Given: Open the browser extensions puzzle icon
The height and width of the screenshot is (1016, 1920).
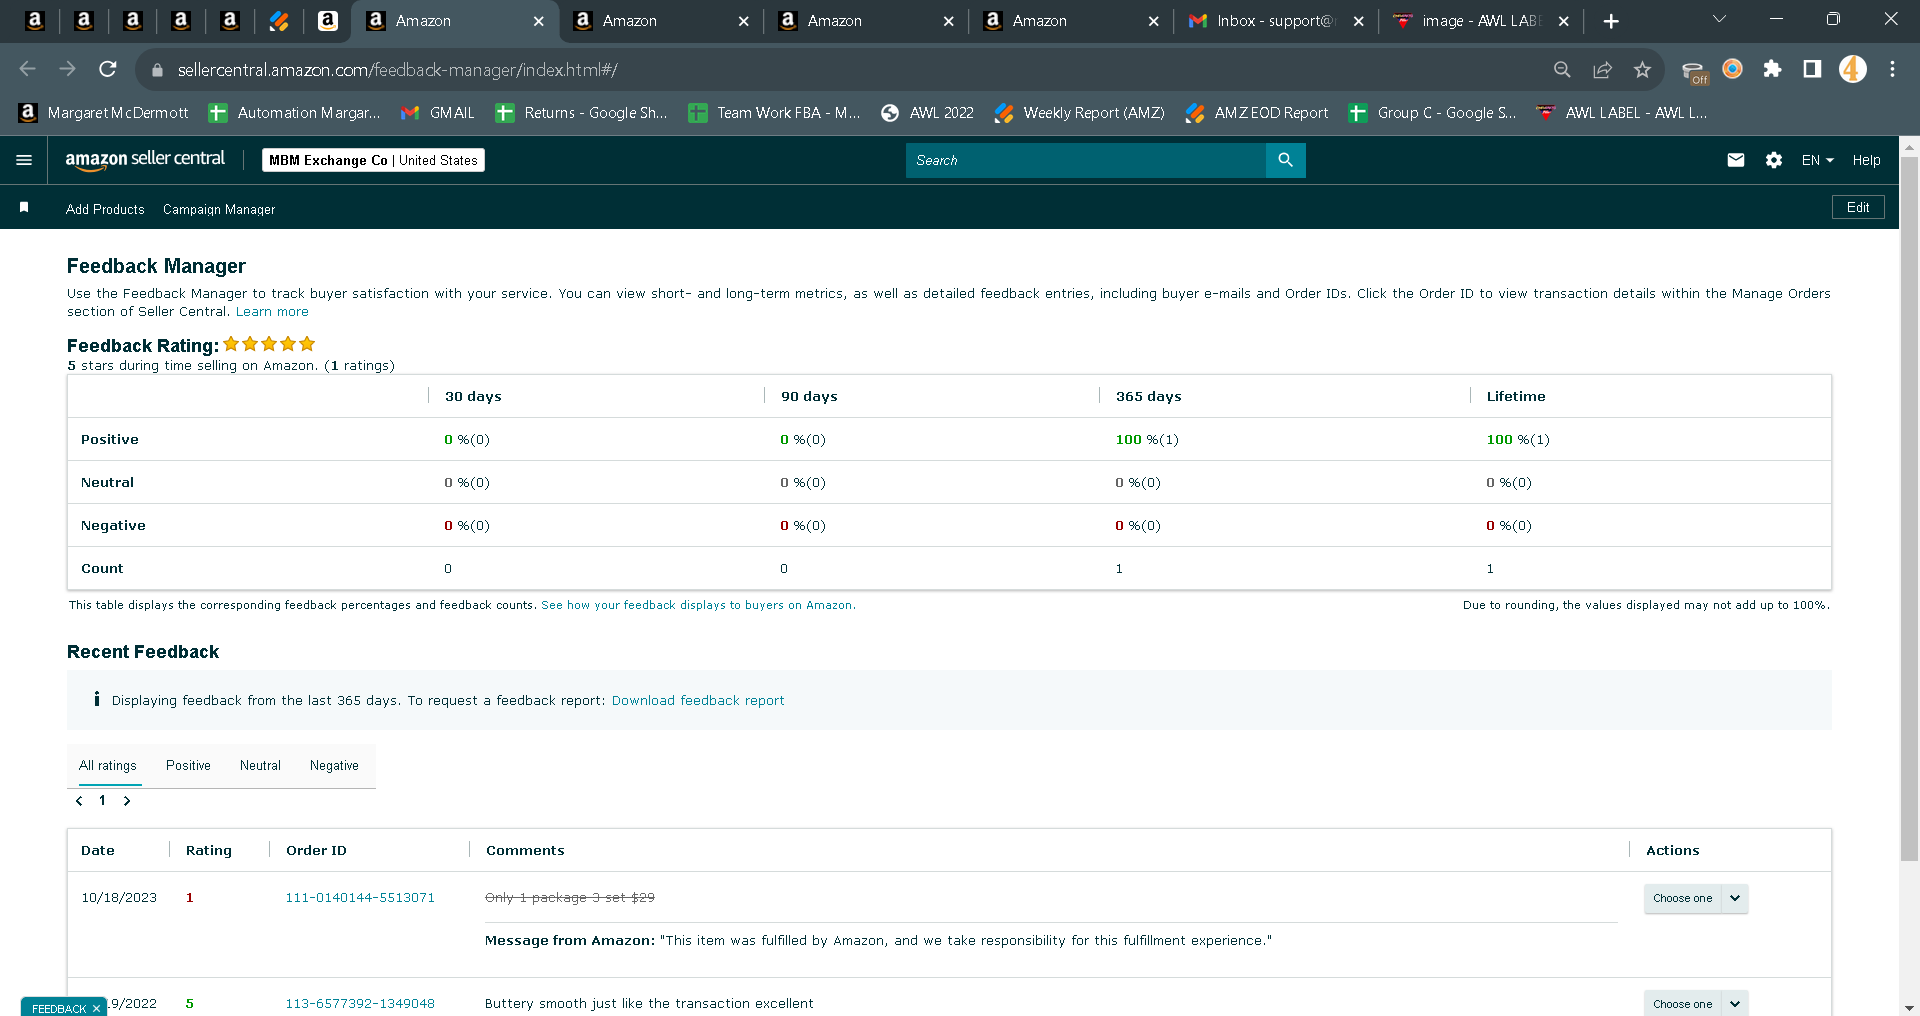Looking at the screenshot, I should 1772,69.
